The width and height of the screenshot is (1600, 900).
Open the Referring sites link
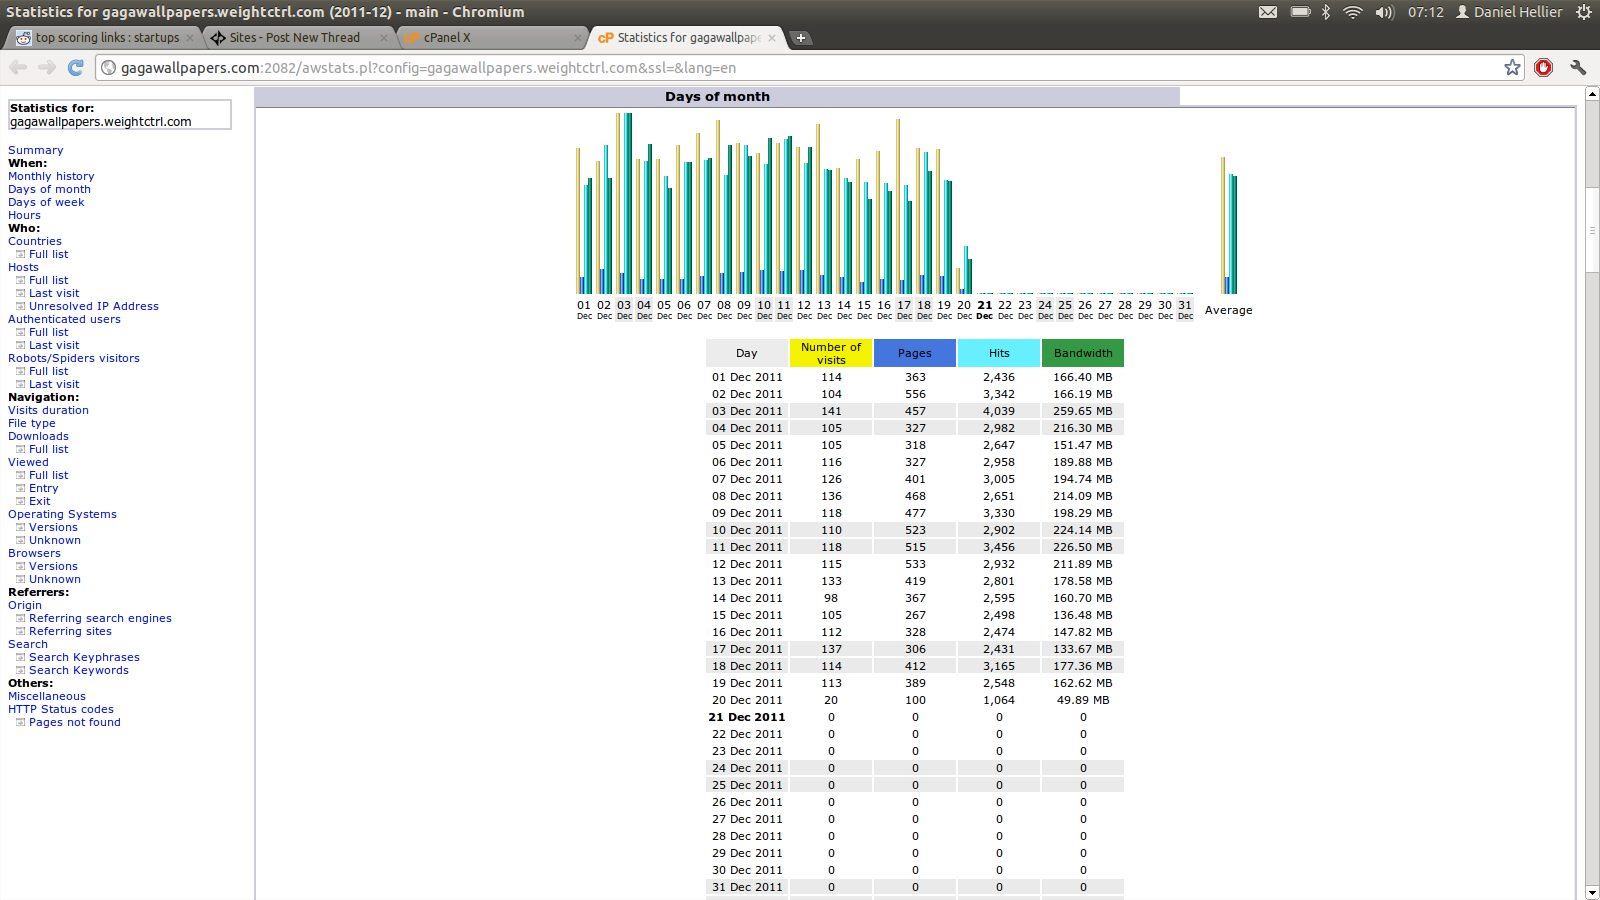pyautogui.click(x=70, y=631)
